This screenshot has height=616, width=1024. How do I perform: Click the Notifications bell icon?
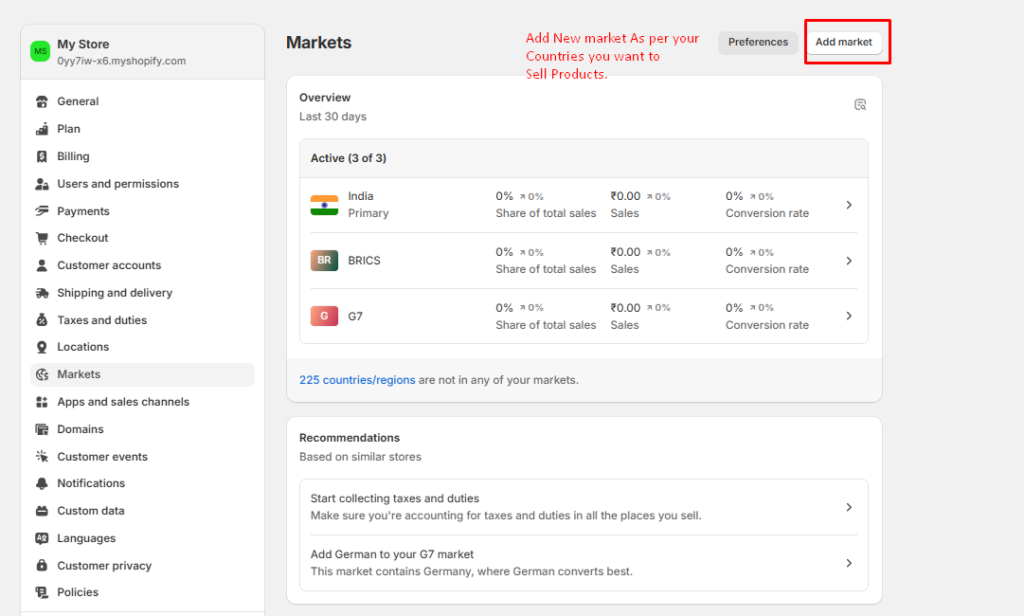(x=42, y=483)
